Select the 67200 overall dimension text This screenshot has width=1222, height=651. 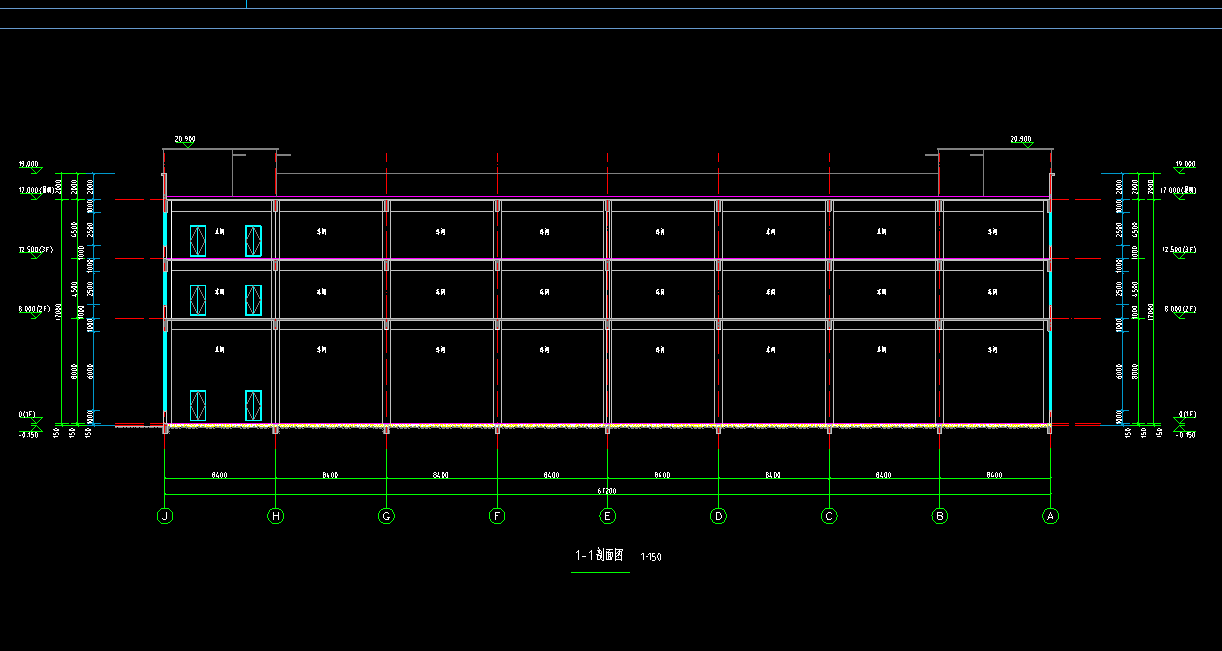(x=607, y=491)
